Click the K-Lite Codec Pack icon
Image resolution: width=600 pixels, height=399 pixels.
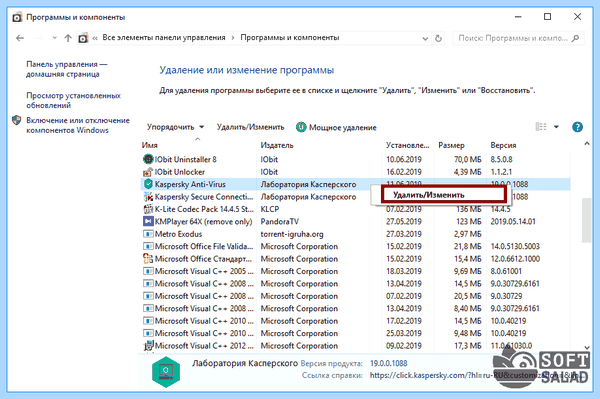(x=148, y=209)
